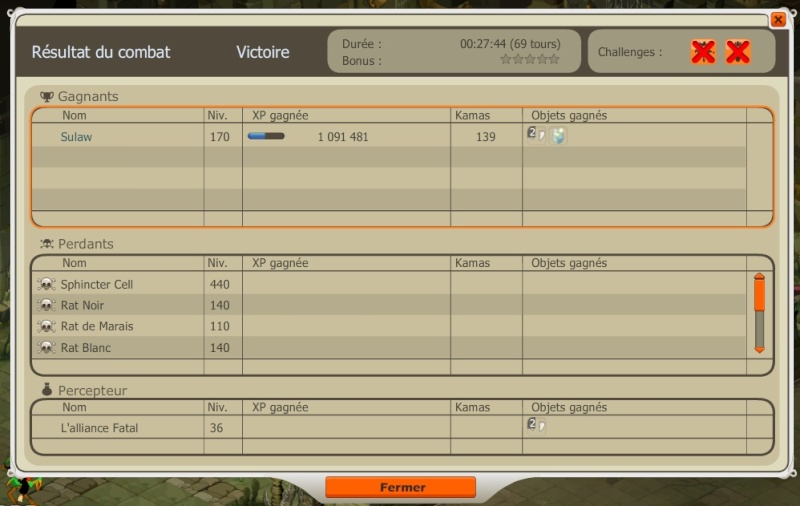Click the Victoire label
Screen dimensions: 800x506
(x=263, y=52)
